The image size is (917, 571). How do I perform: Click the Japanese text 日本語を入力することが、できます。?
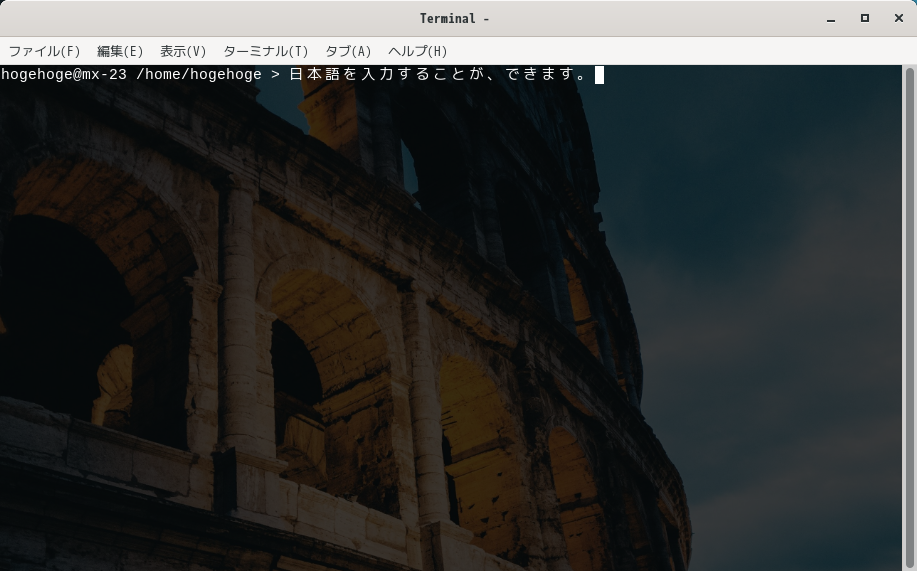(x=439, y=74)
